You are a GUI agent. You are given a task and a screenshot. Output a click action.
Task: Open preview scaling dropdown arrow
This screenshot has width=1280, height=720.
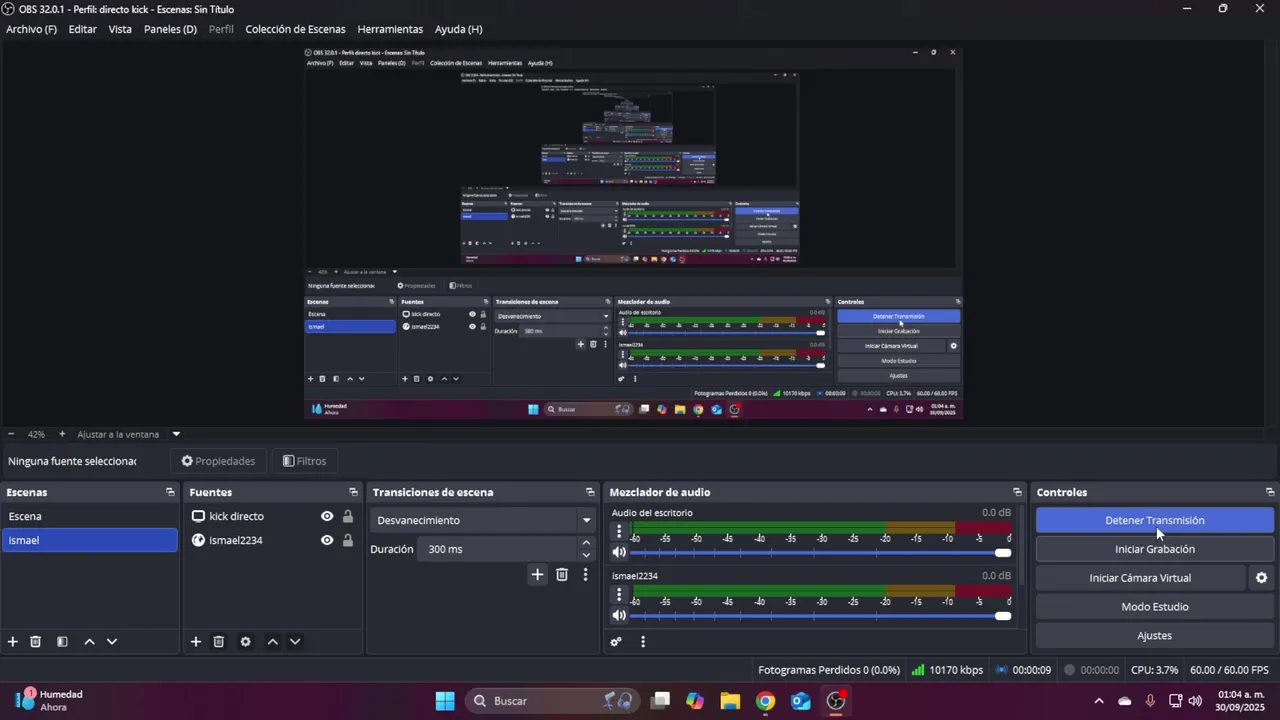click(176, 434)
